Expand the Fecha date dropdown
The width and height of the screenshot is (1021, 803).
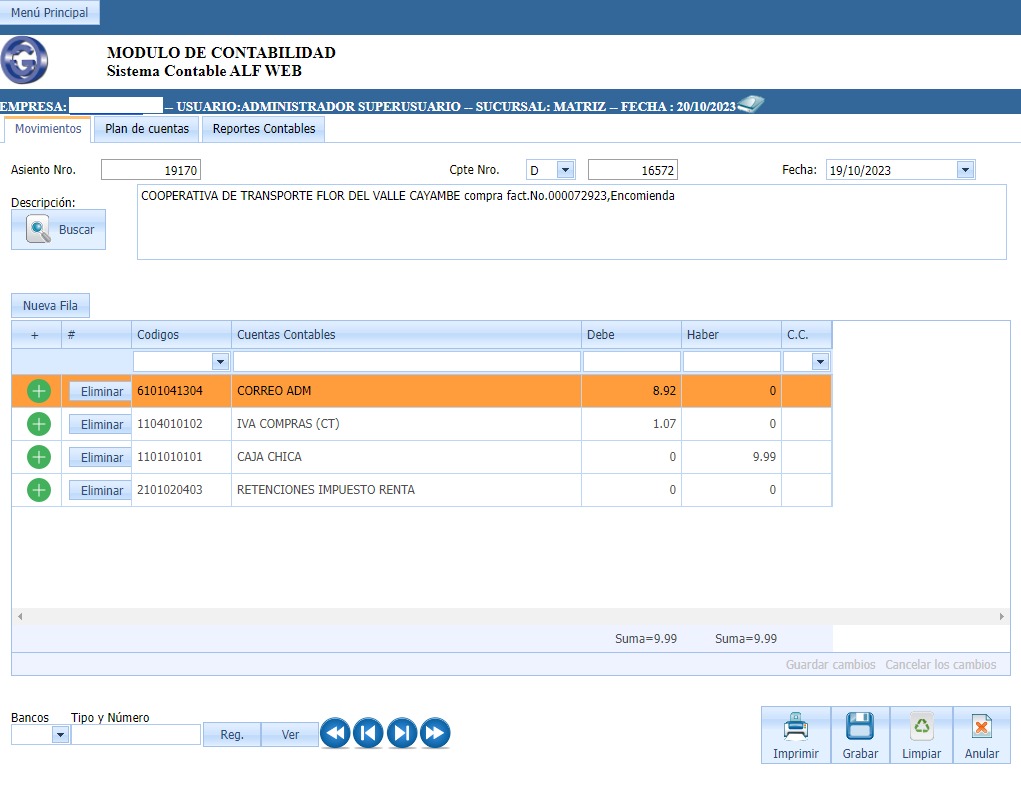coord(965,170)
